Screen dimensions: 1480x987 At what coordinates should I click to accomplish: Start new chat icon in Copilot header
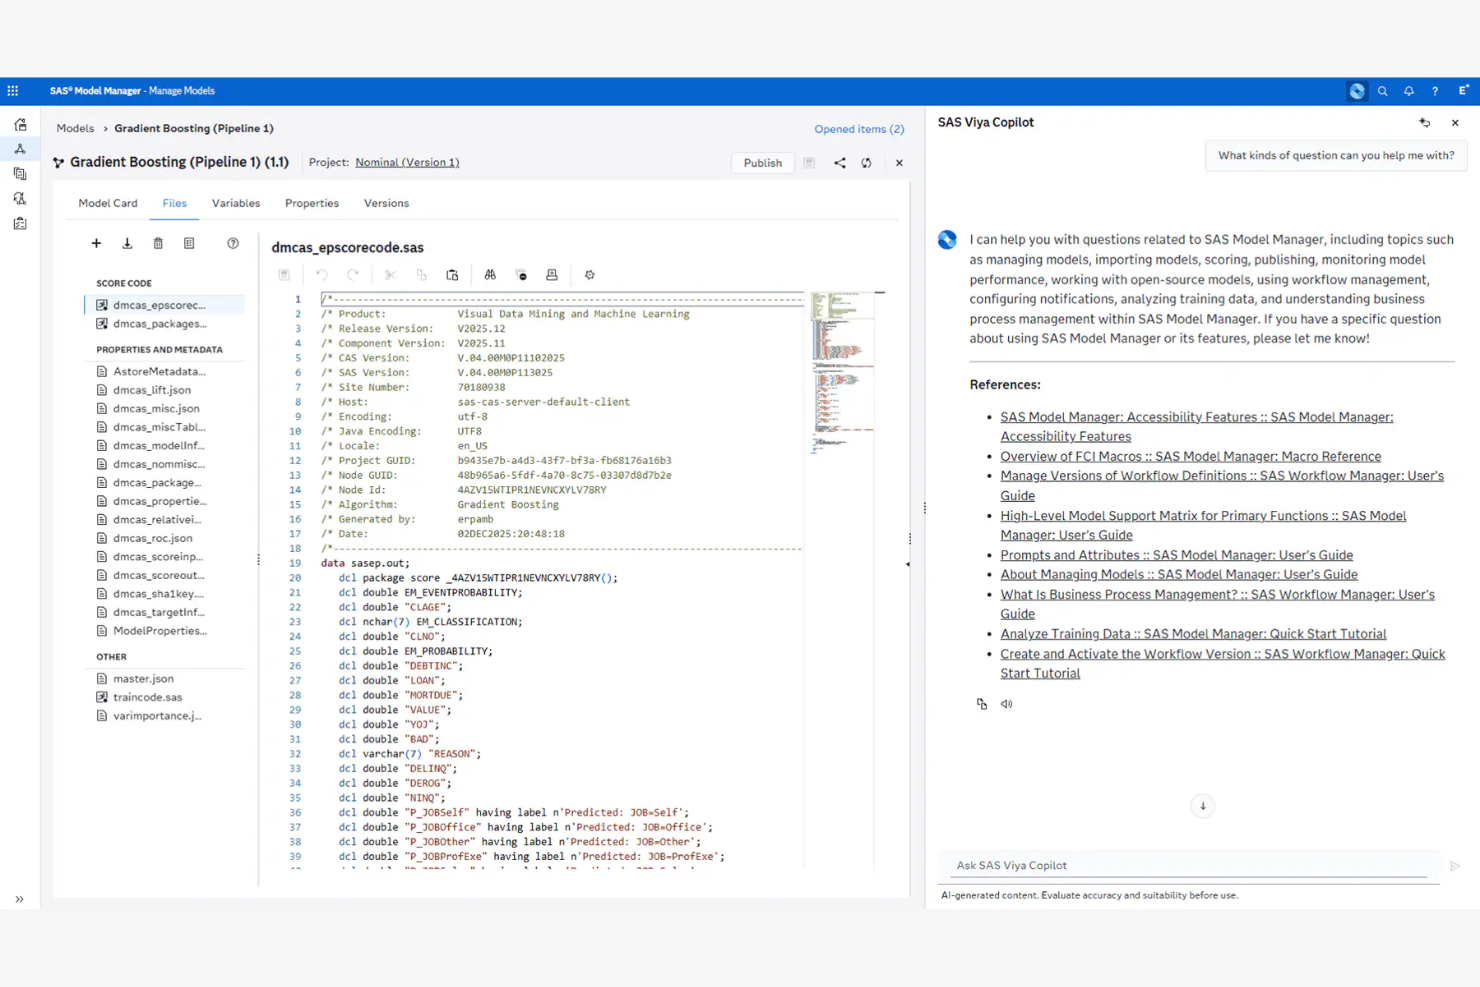tap(1425, 123)
